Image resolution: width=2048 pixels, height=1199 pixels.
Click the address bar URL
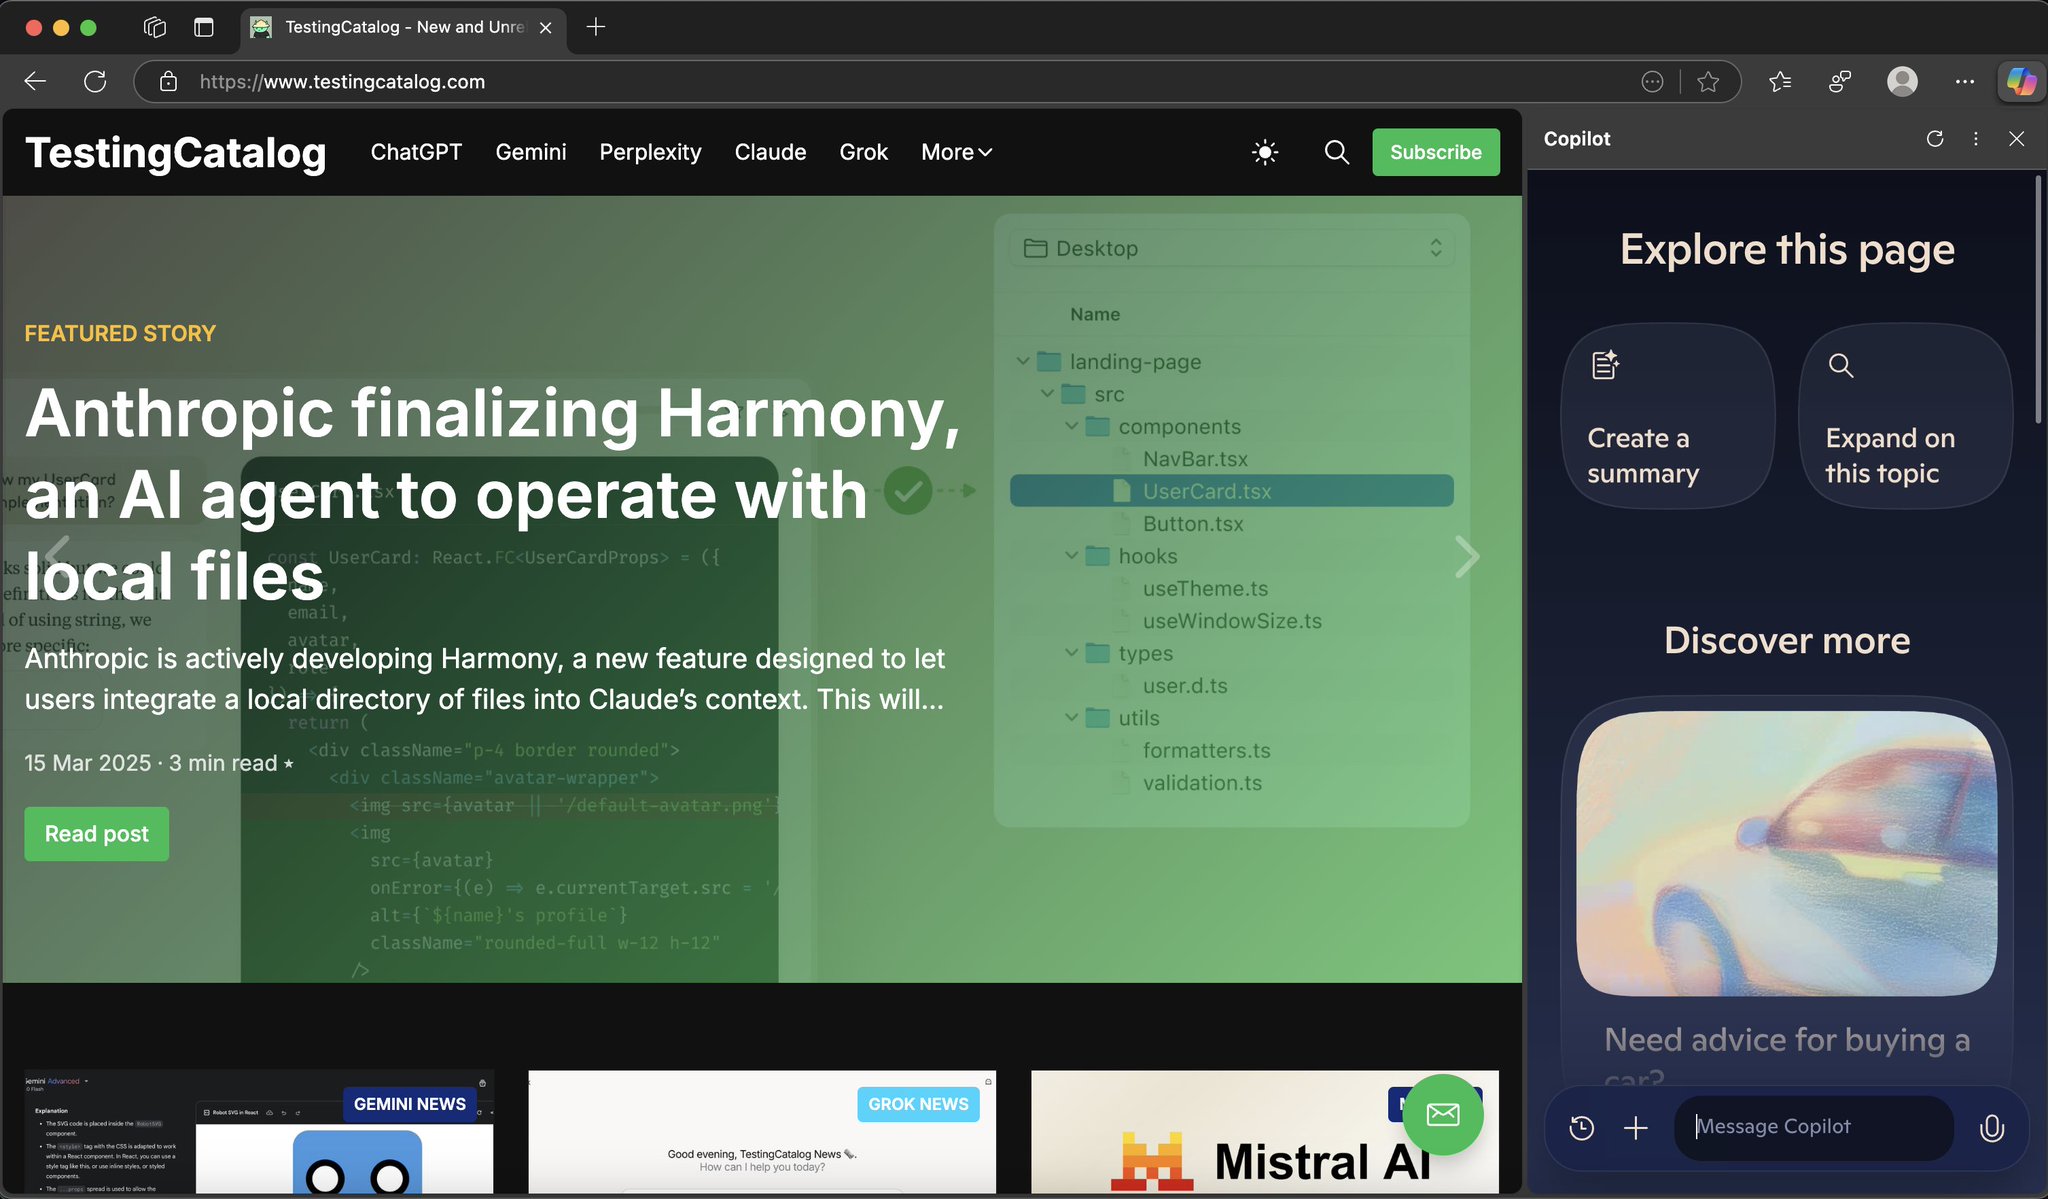tap(342, 82)
